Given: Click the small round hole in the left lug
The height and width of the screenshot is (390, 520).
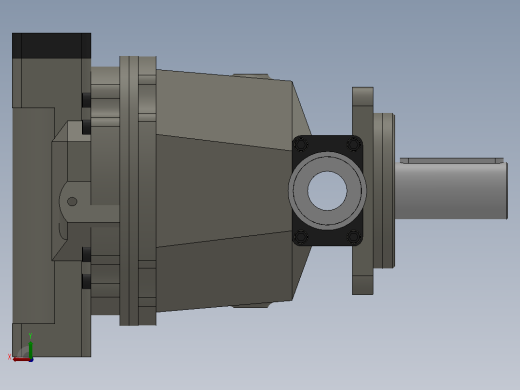Looking at the screenshot, I should click(72, 201).
